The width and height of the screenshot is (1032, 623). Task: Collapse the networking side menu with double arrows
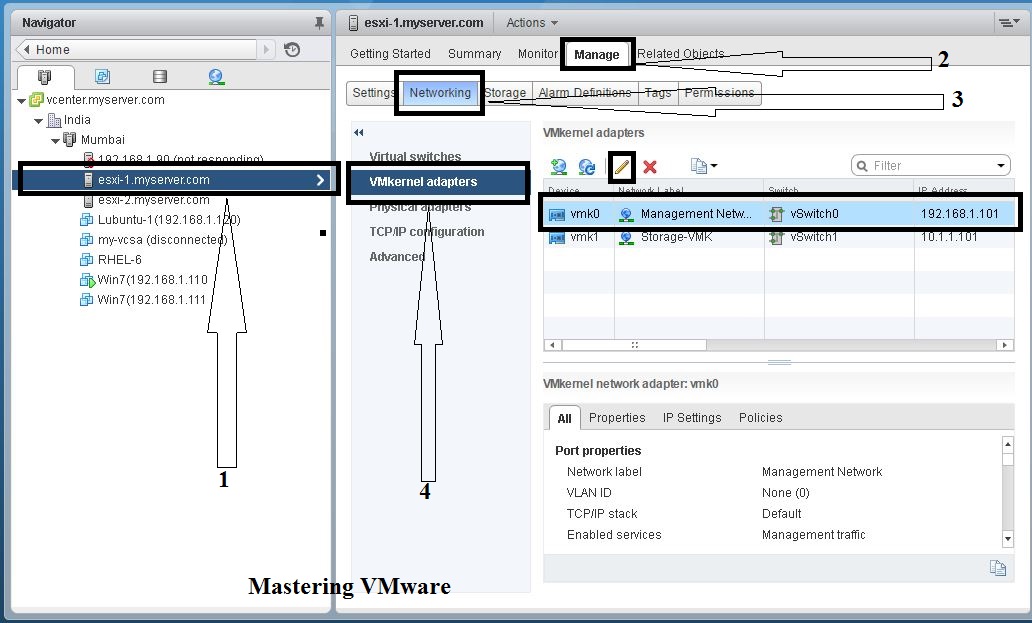tap(359, 133)
